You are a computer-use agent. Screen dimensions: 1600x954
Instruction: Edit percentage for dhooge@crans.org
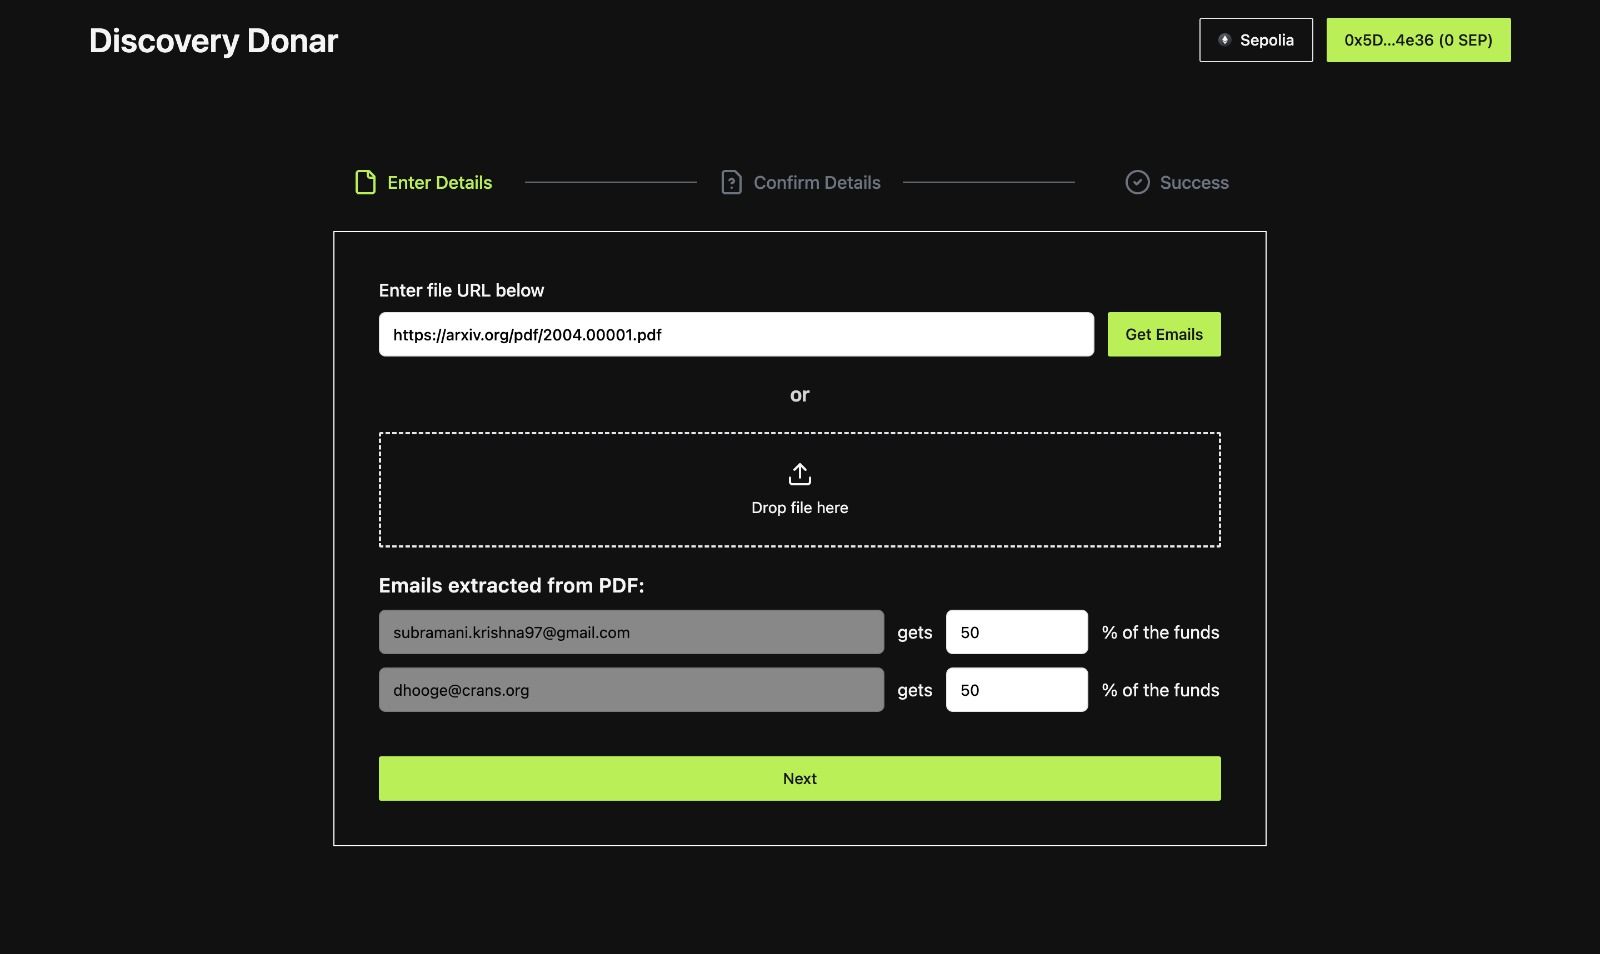[x=1017, y=690]
